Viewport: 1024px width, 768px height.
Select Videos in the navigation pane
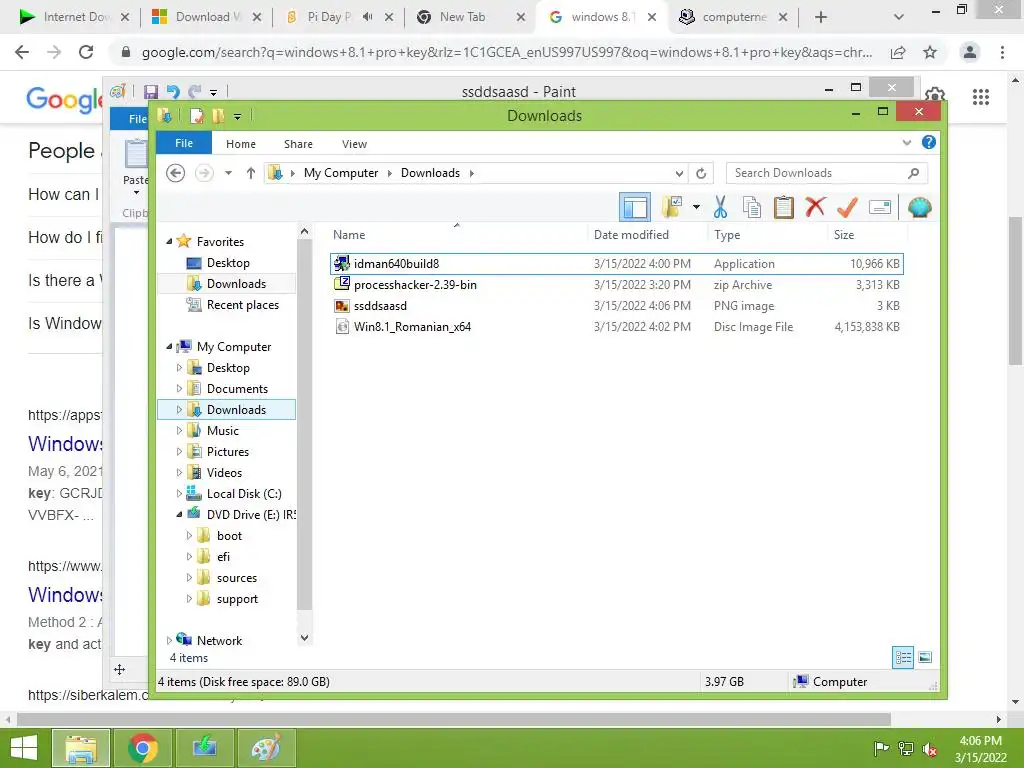click(x=224, y=473)
